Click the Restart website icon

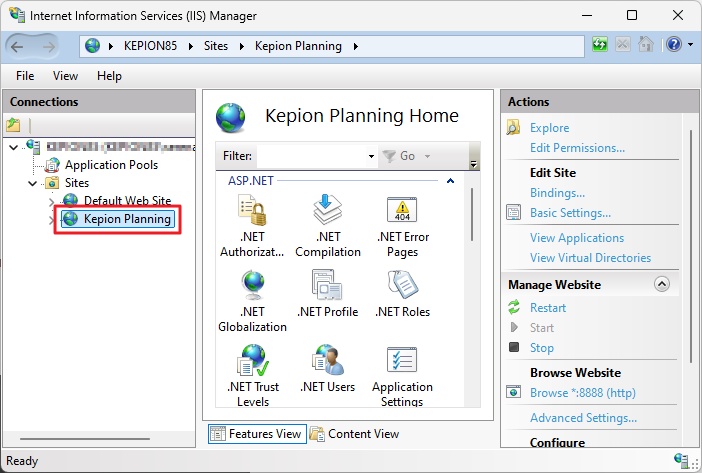(514, 307)
